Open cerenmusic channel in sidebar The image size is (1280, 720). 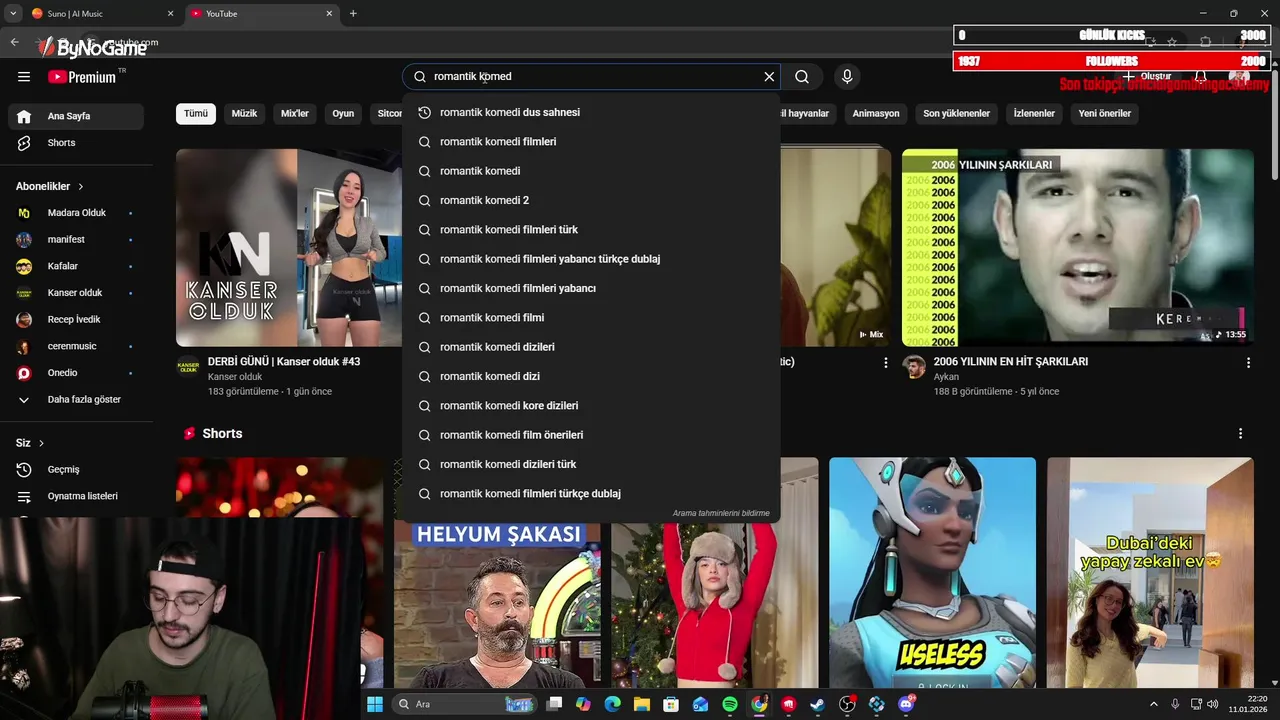[x=76, y=346]
